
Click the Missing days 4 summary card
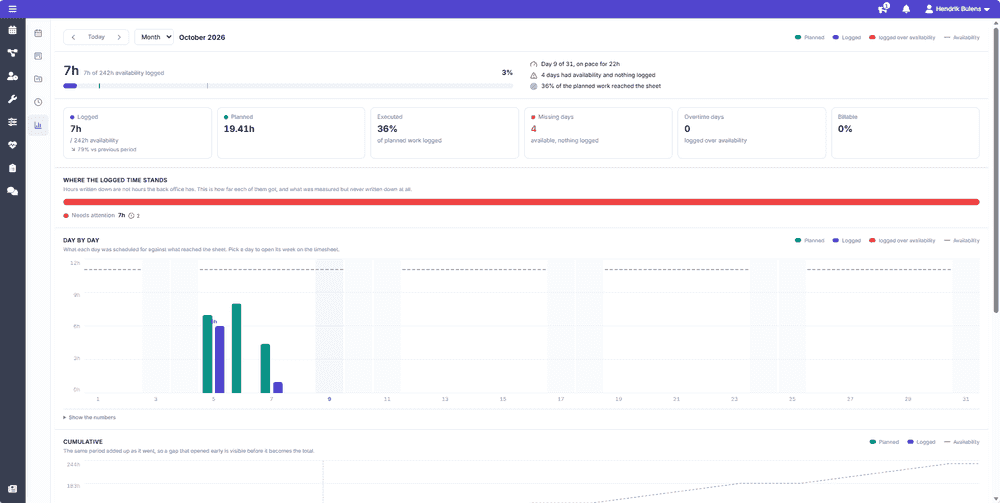(598, 133)
